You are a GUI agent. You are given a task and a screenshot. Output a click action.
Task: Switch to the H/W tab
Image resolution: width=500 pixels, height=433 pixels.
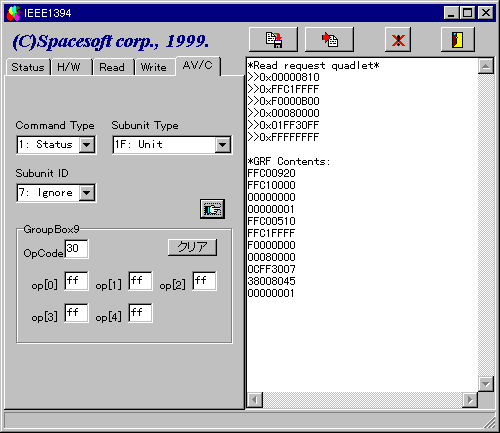[x=69, y=67]
